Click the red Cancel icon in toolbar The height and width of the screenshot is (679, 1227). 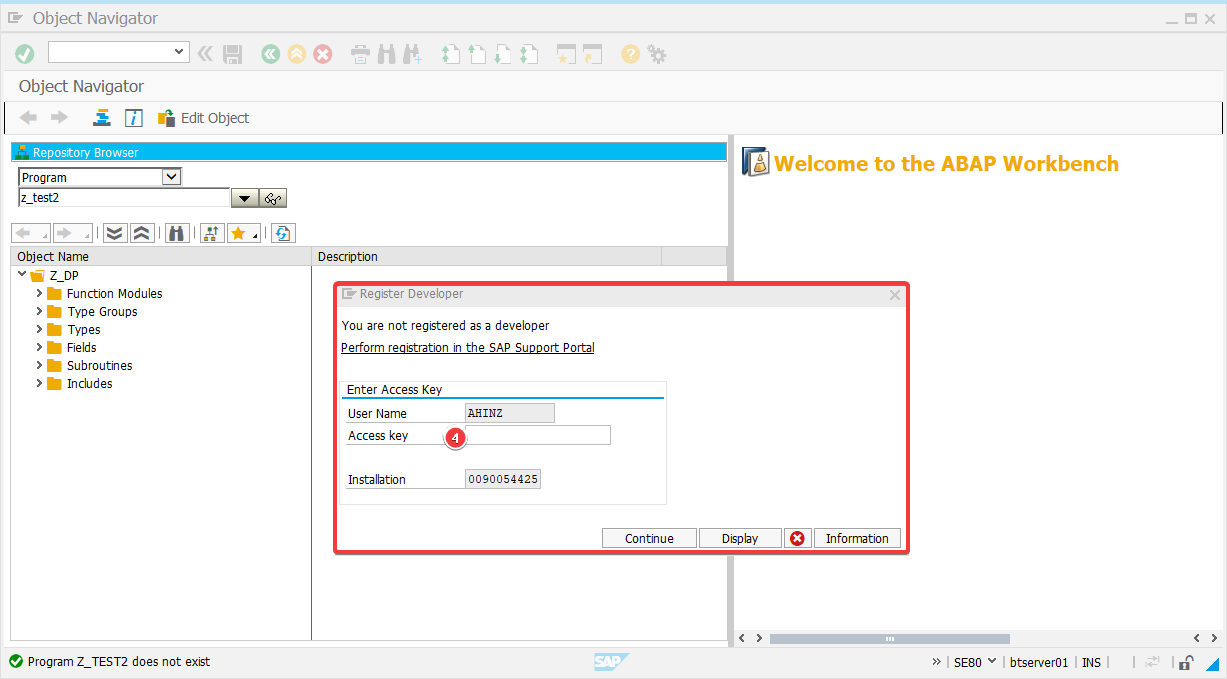click(322, 54)
